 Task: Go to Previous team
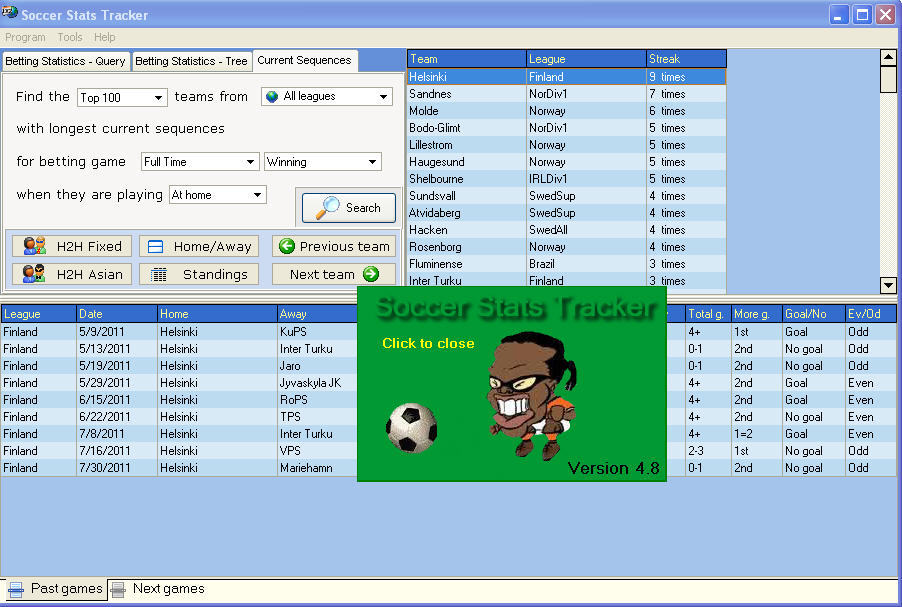point(334,246)
